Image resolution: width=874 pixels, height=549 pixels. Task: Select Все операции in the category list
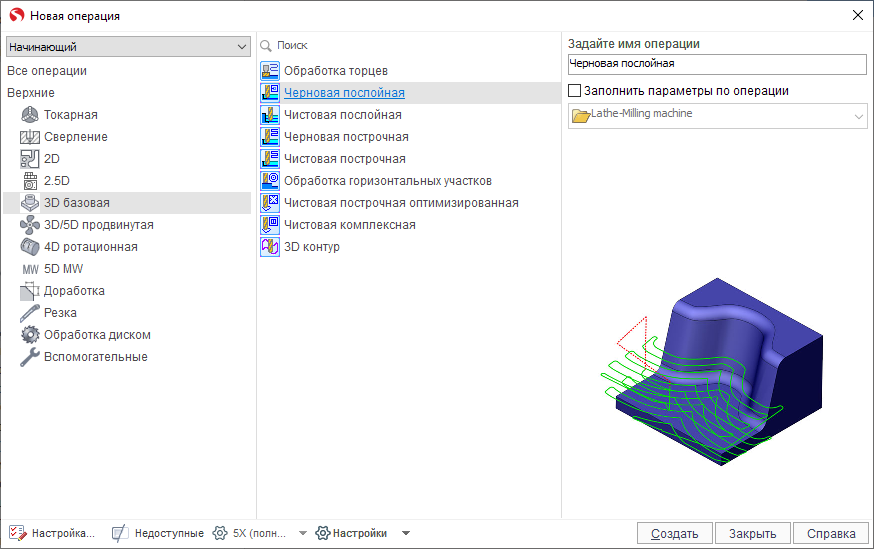pos(47,71)
